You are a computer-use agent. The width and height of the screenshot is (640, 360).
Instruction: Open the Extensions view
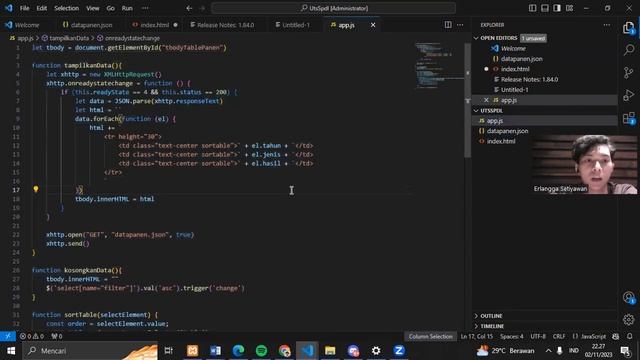point(629,118)
